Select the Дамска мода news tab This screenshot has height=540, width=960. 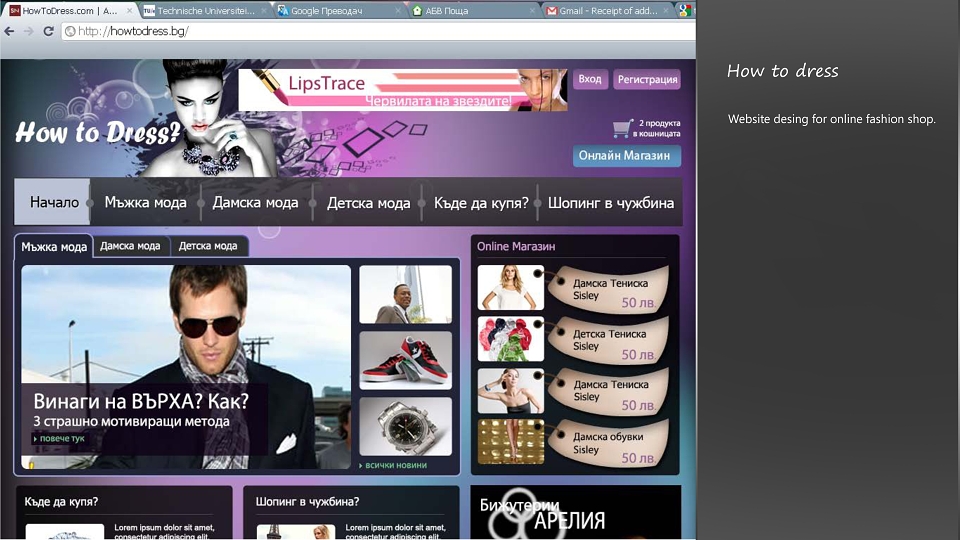[x=130, y=246]
